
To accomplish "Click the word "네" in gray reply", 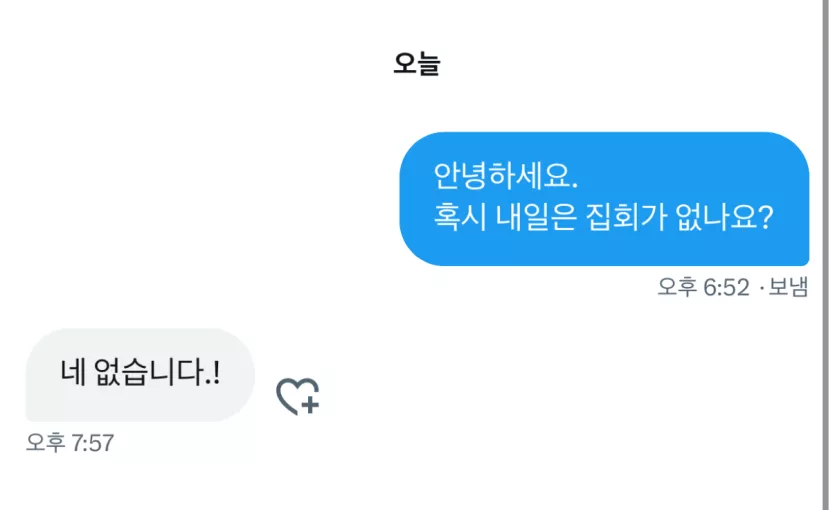I will point(73,372).
